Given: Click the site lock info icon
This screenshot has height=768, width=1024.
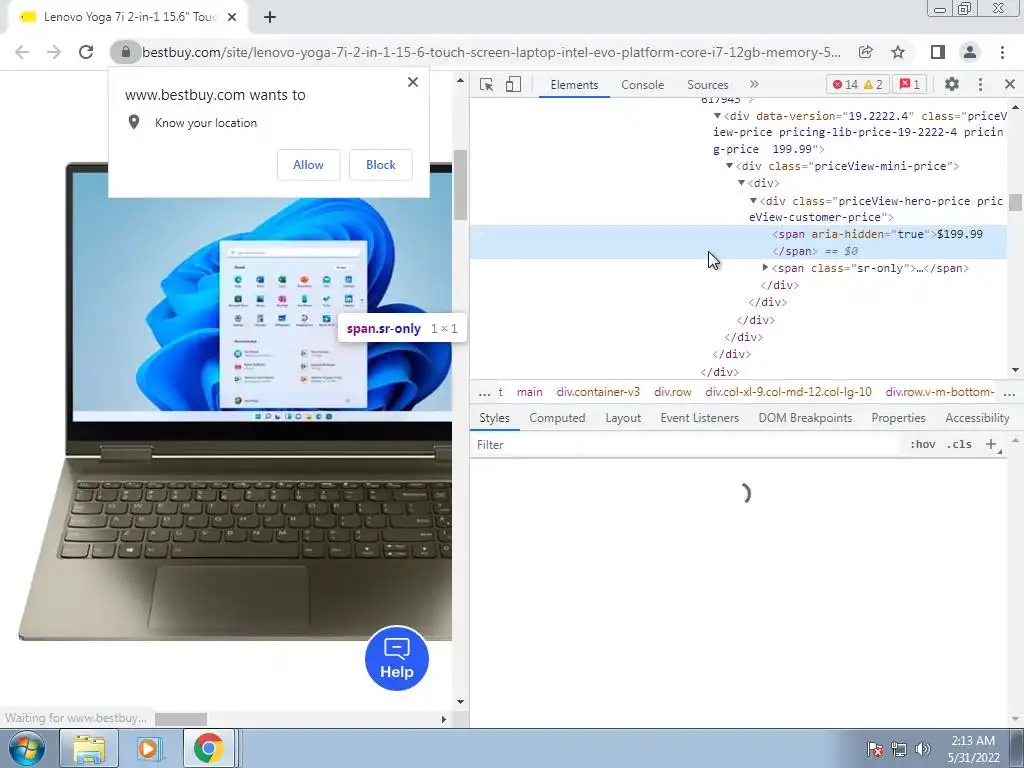Looking at the screenshot, I should (x=125, y=52).
